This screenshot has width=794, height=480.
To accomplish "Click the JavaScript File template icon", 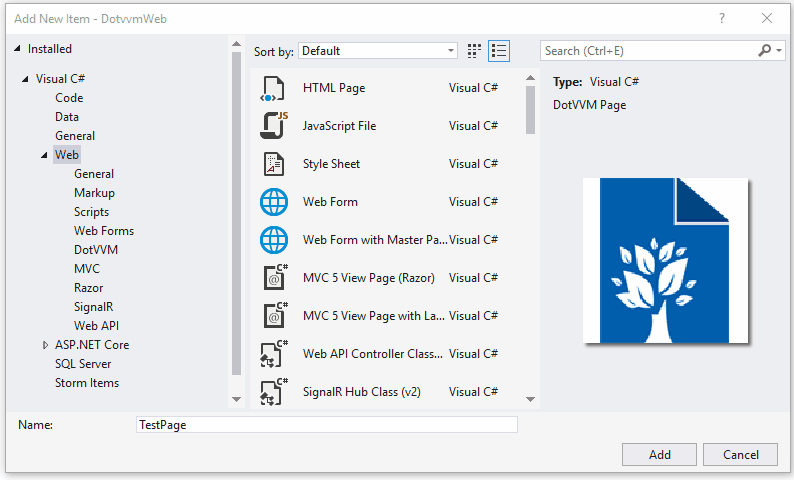I will point(274,126).
